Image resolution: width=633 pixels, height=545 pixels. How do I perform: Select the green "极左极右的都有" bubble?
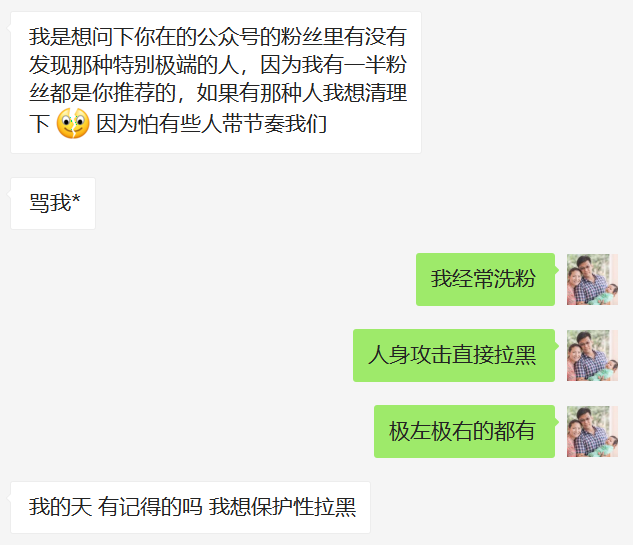coord(464,431)
